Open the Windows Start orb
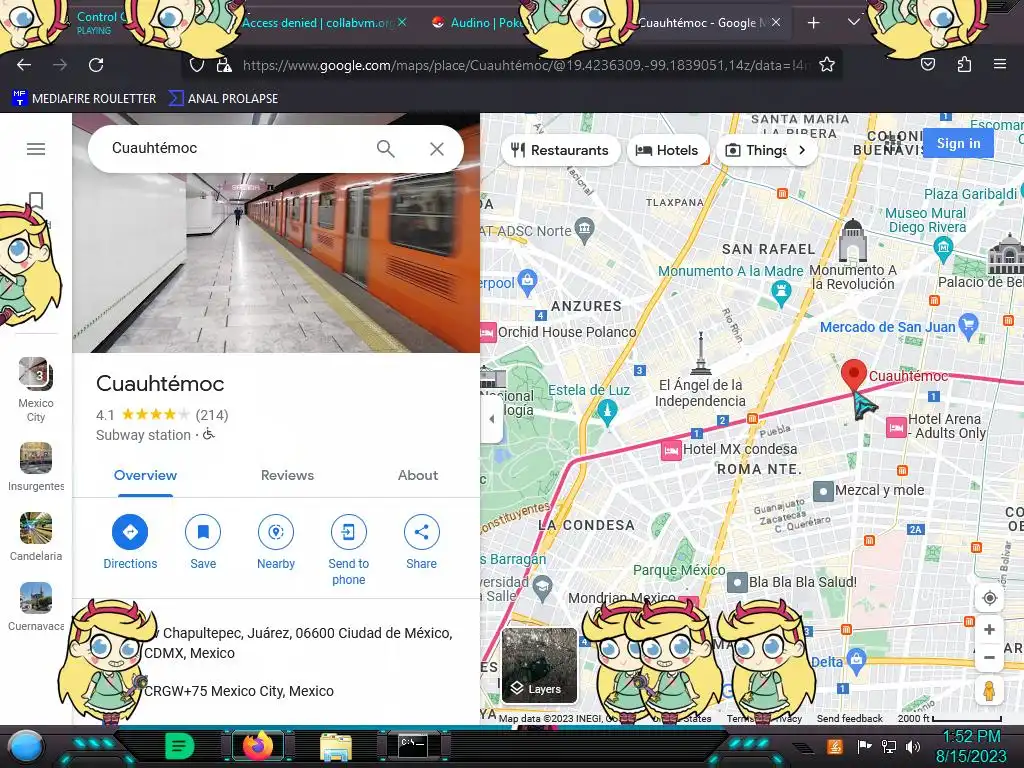1024x768 pixels. [26, 746]
